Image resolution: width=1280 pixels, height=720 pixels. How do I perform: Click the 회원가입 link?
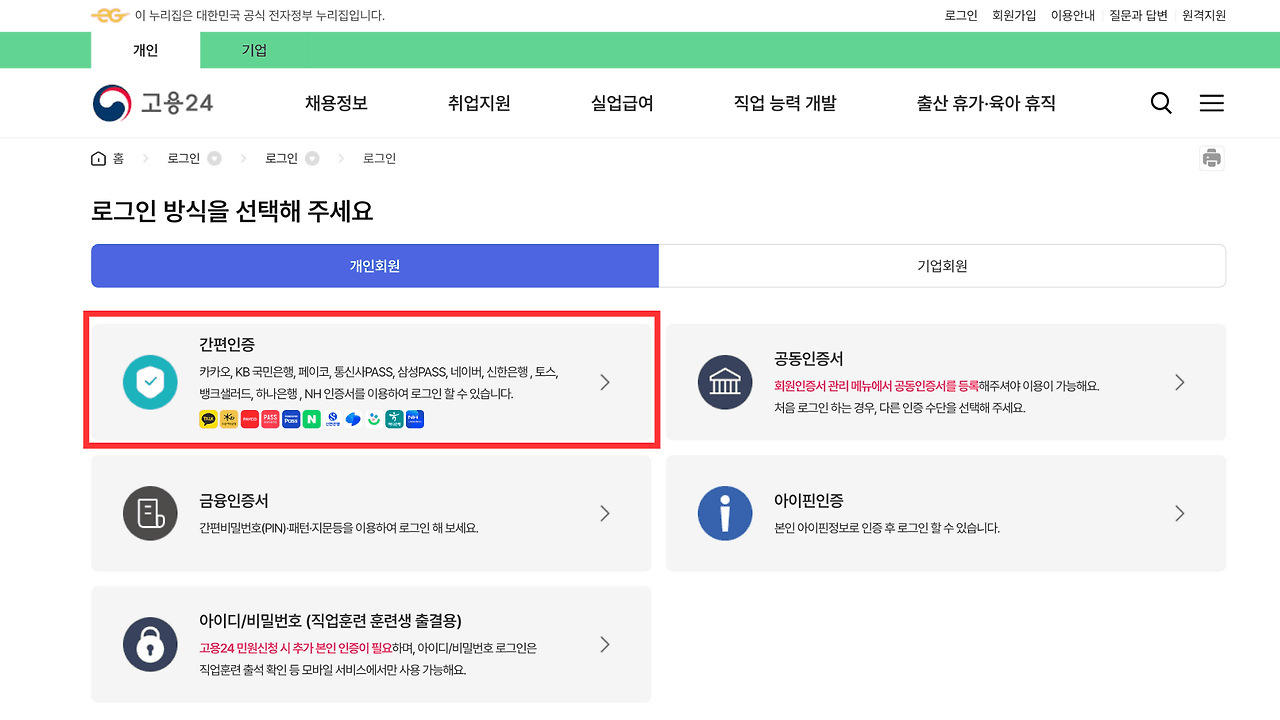click(x=1014, y=15)
